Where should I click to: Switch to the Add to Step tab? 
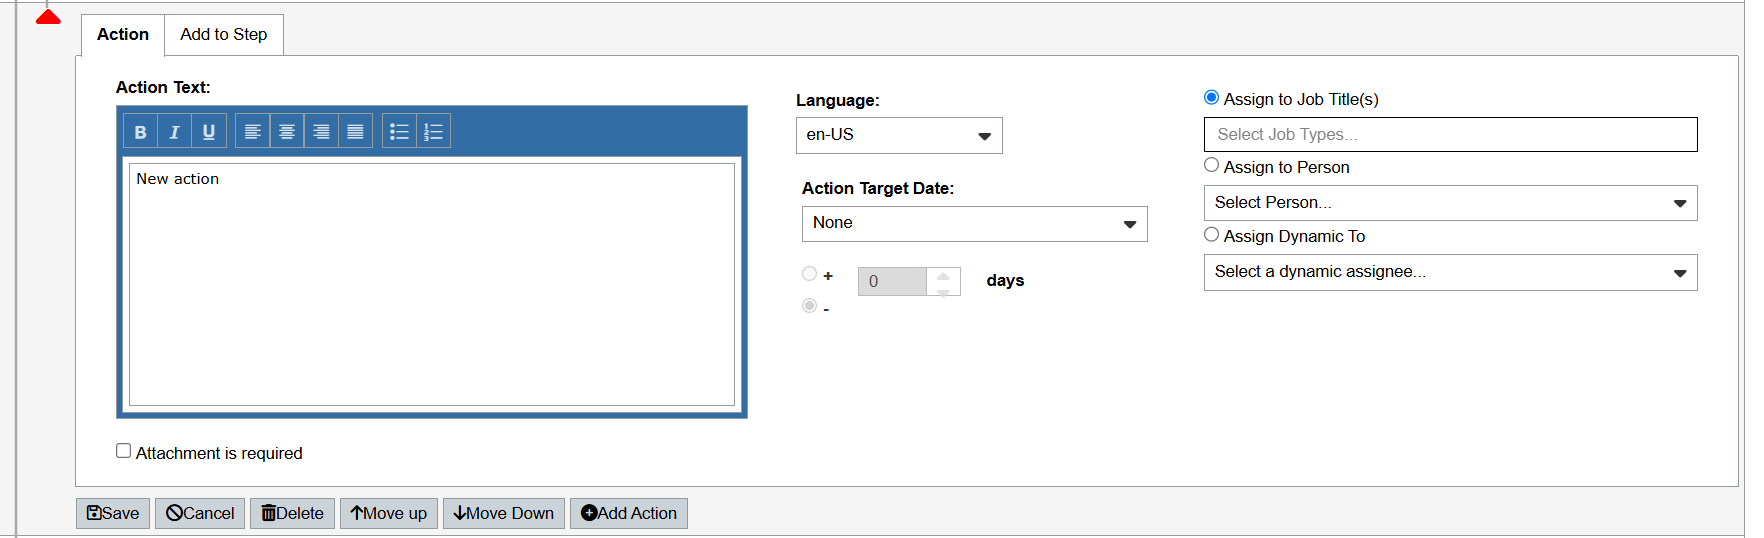click(x=224, y=35)
